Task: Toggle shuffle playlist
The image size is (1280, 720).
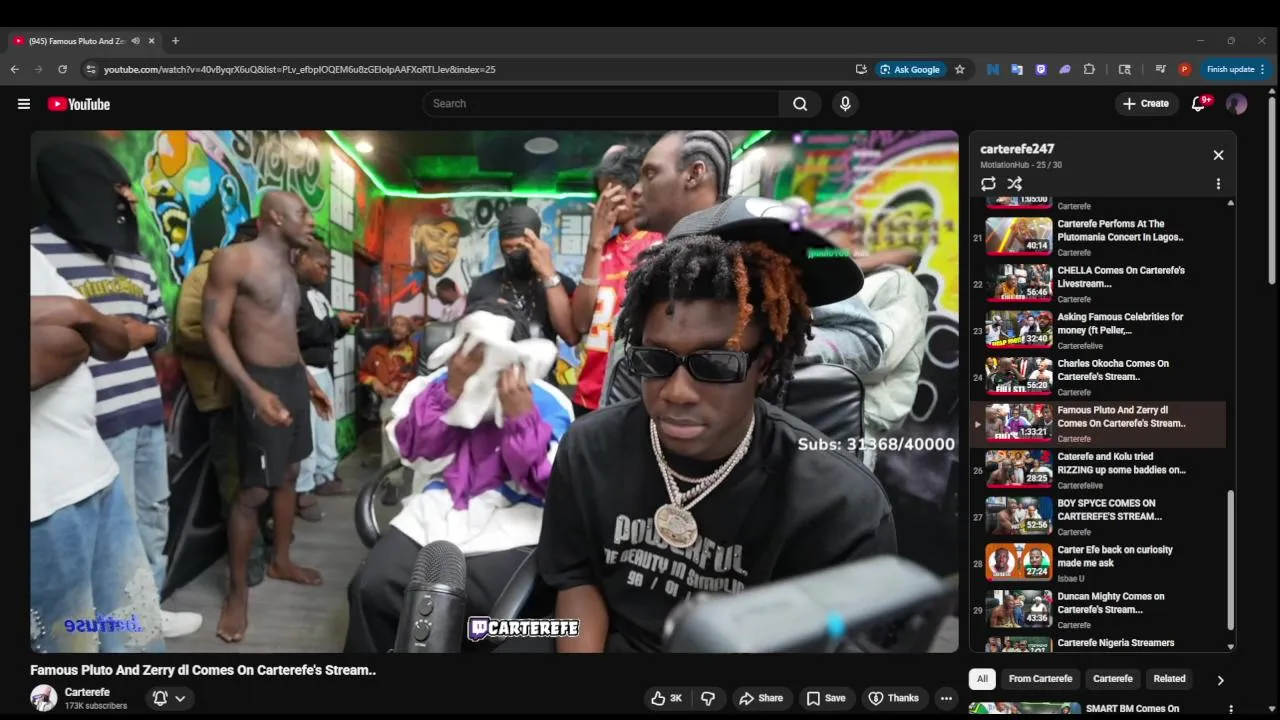Action: tap(1015, 184)
